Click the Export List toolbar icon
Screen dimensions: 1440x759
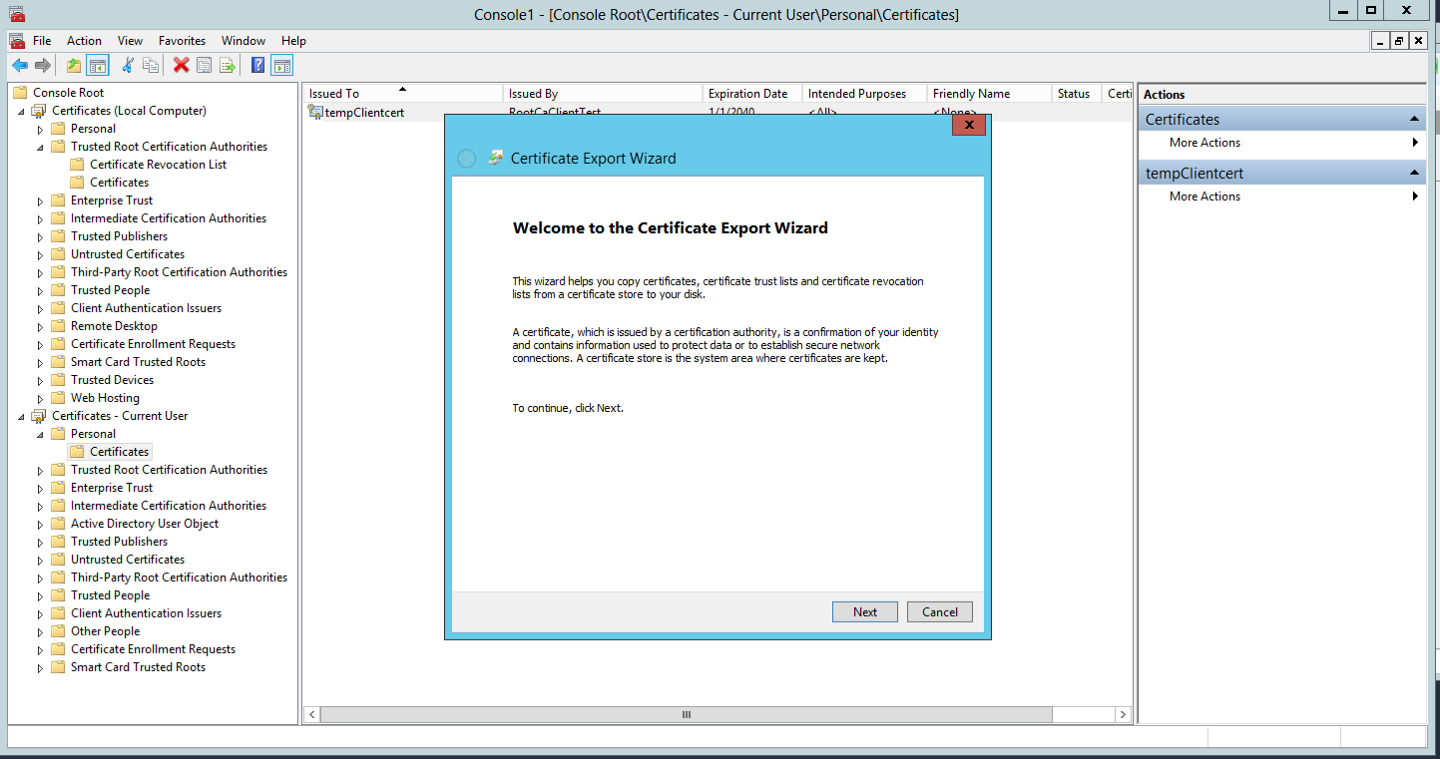click(228, 66)
